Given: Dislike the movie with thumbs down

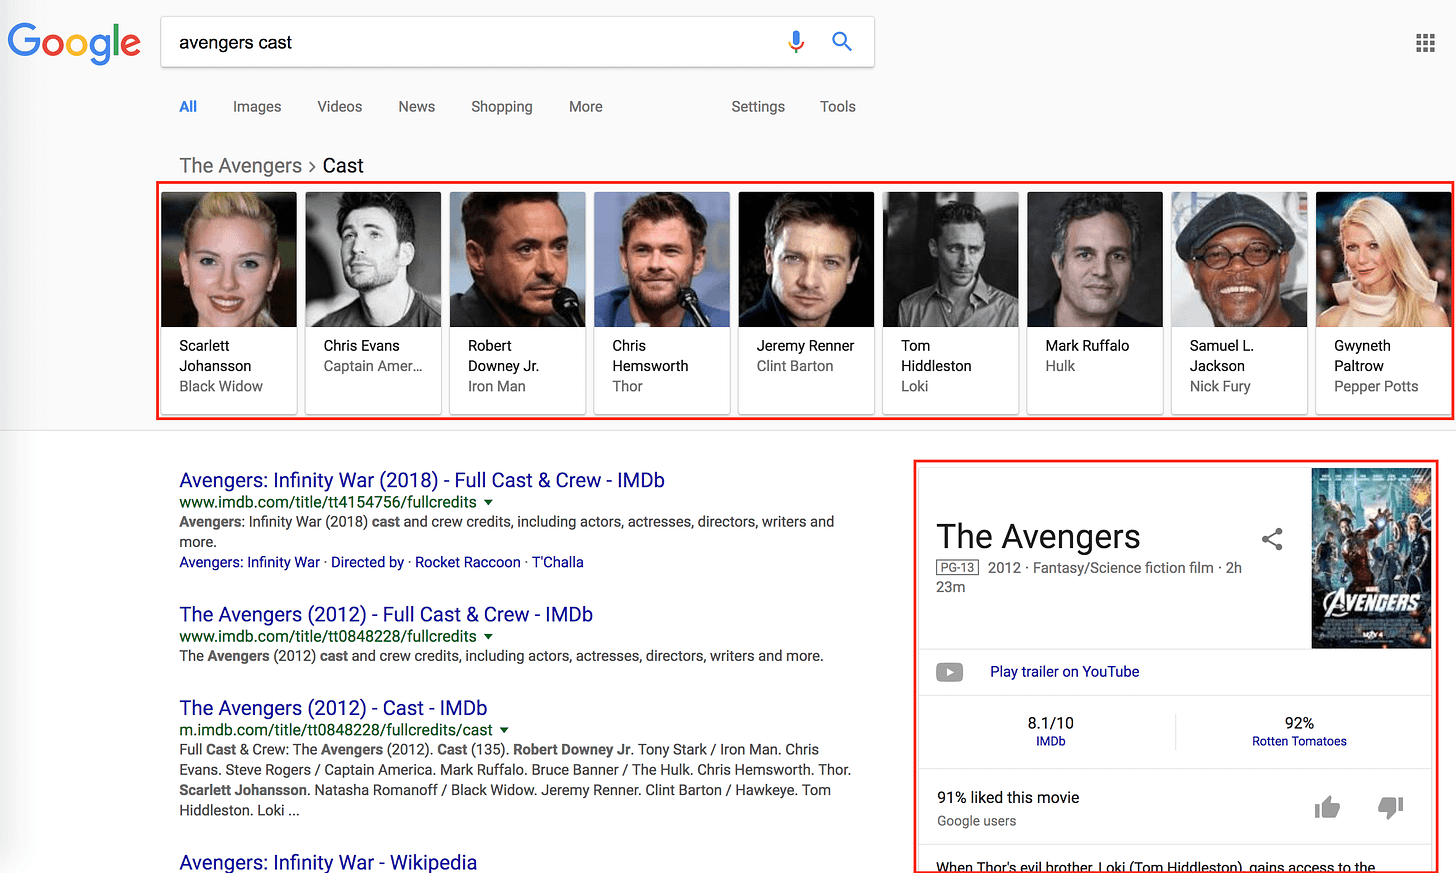Looking at the screenshot, I should coord(1391,807).
